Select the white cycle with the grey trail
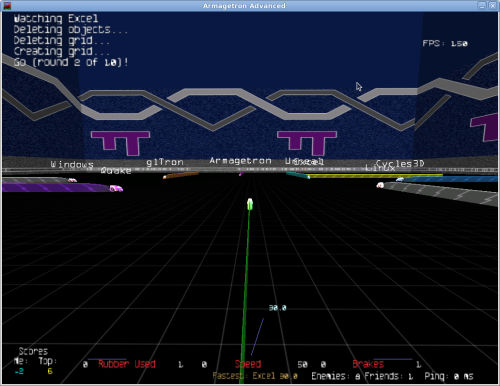 380,185
